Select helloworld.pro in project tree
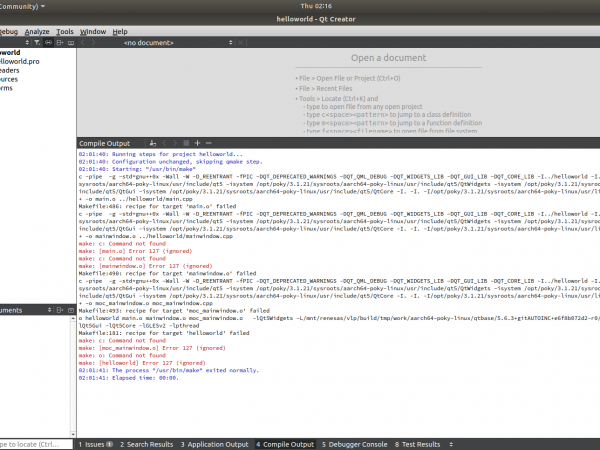The height and width of the screenshot is (450, 600). coord(23,61)
